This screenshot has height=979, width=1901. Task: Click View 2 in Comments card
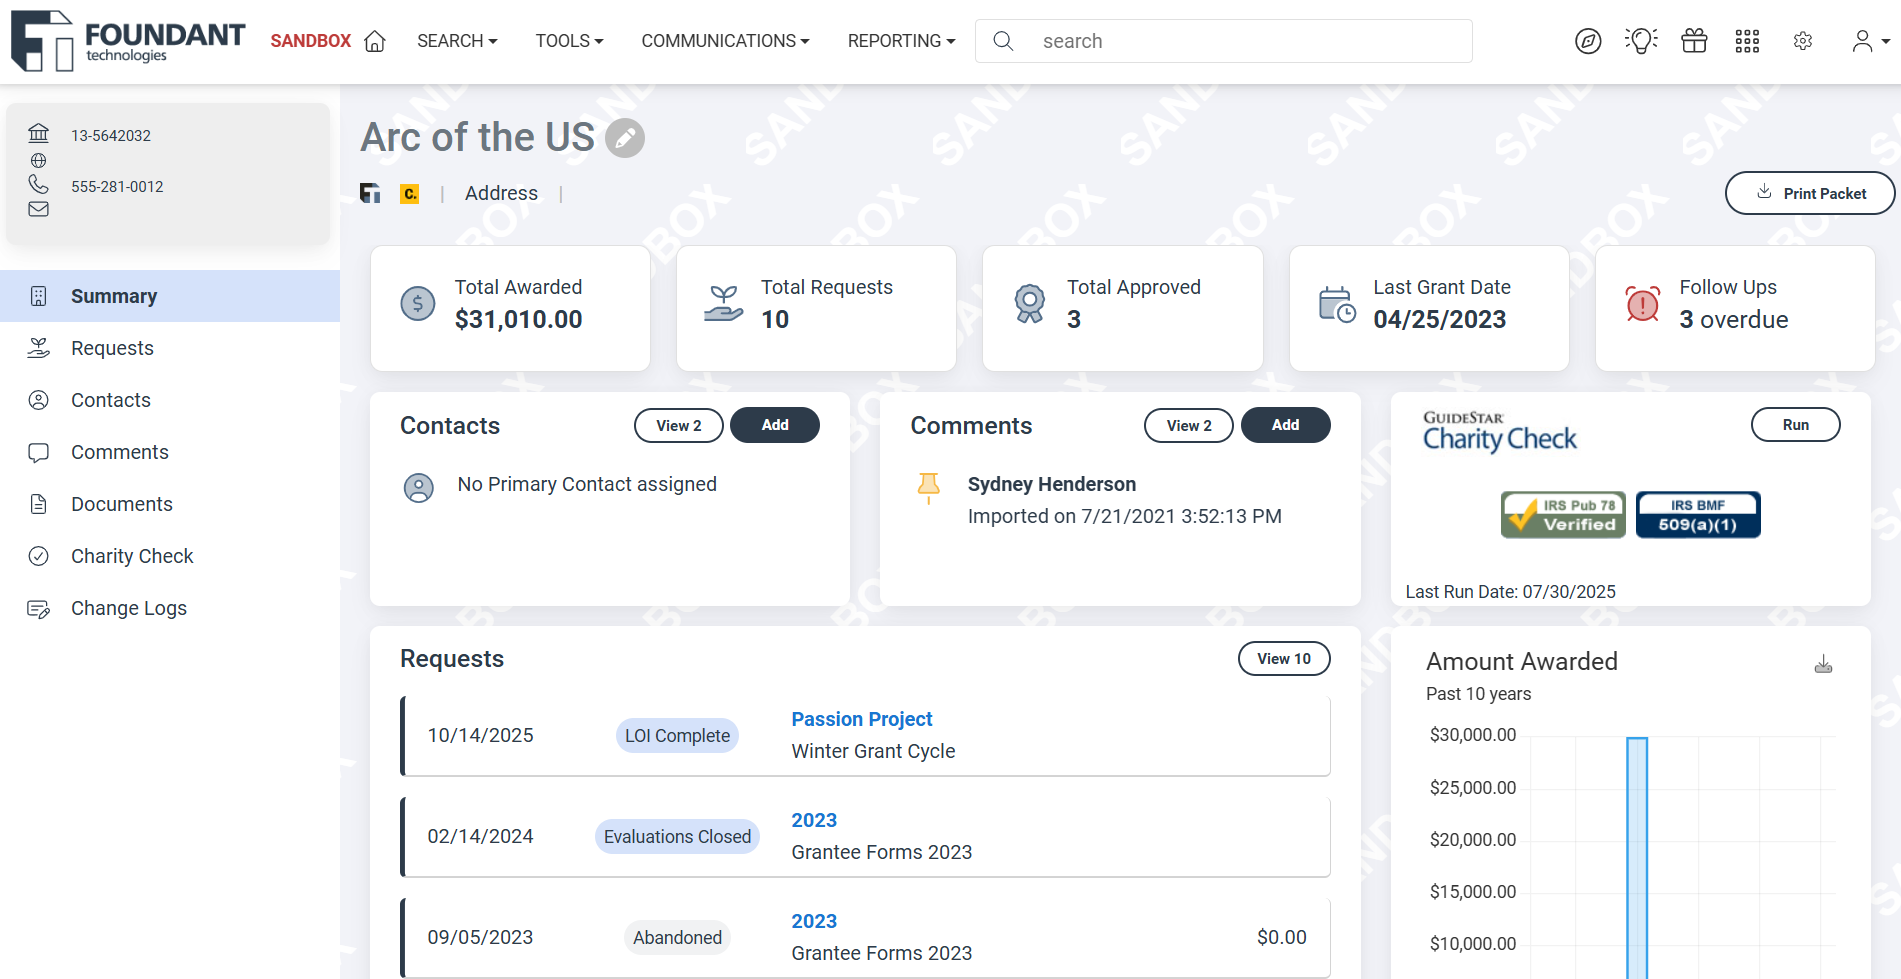click(1189, 425)
